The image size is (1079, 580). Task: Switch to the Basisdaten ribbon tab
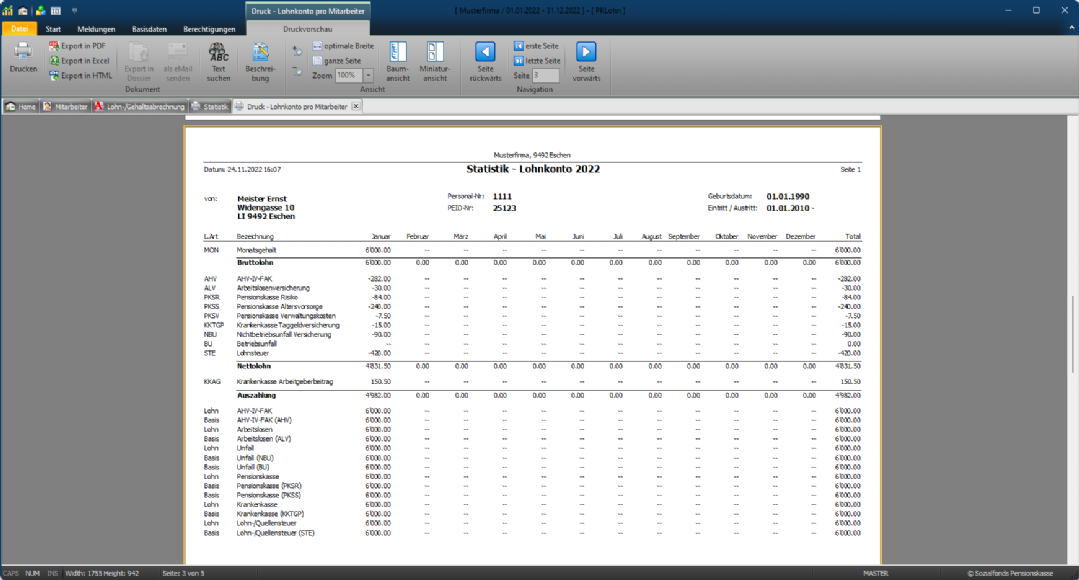(x=150, y=29)
